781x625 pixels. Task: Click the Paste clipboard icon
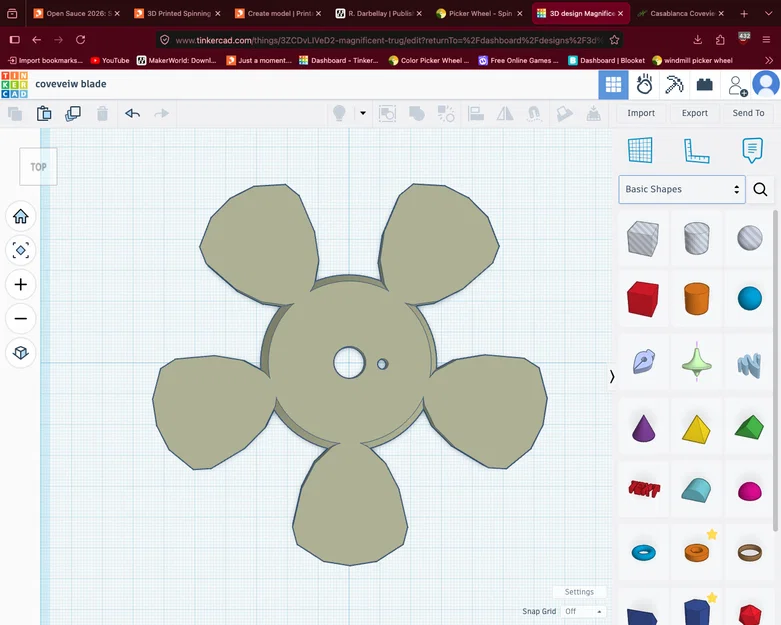tap(44, 114)
